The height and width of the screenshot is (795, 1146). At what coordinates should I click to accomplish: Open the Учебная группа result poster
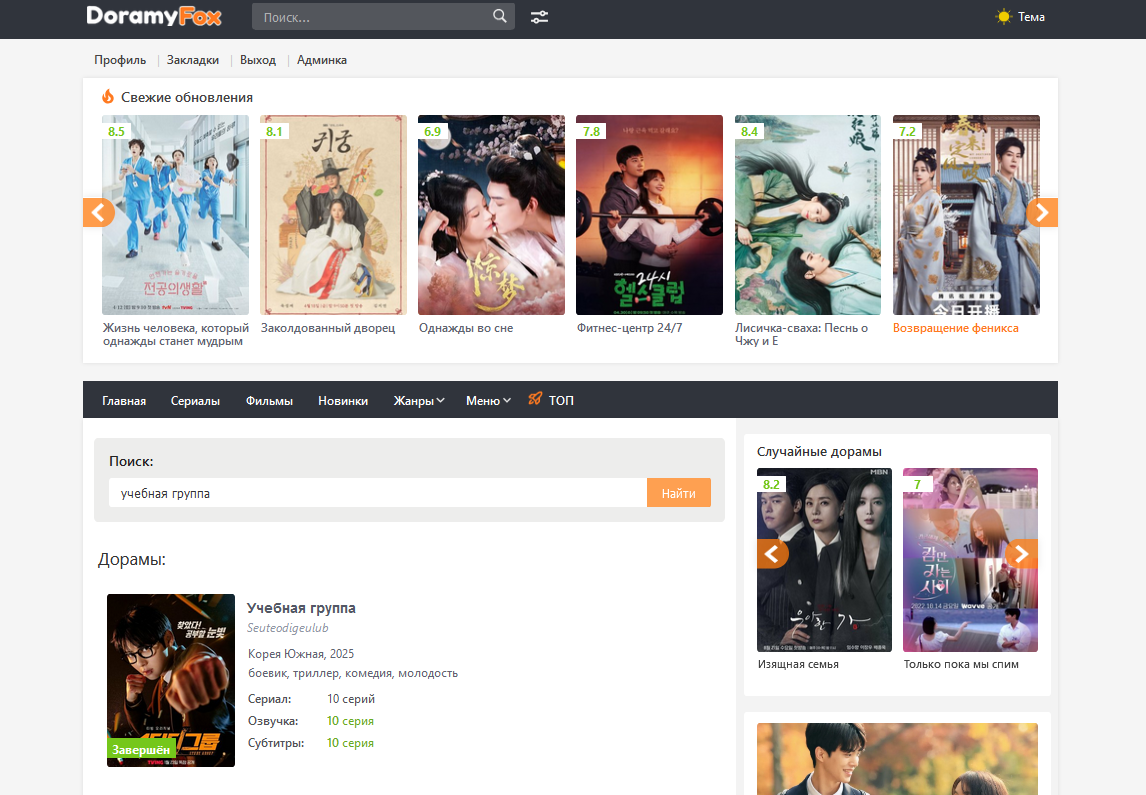tap(171, 680)
